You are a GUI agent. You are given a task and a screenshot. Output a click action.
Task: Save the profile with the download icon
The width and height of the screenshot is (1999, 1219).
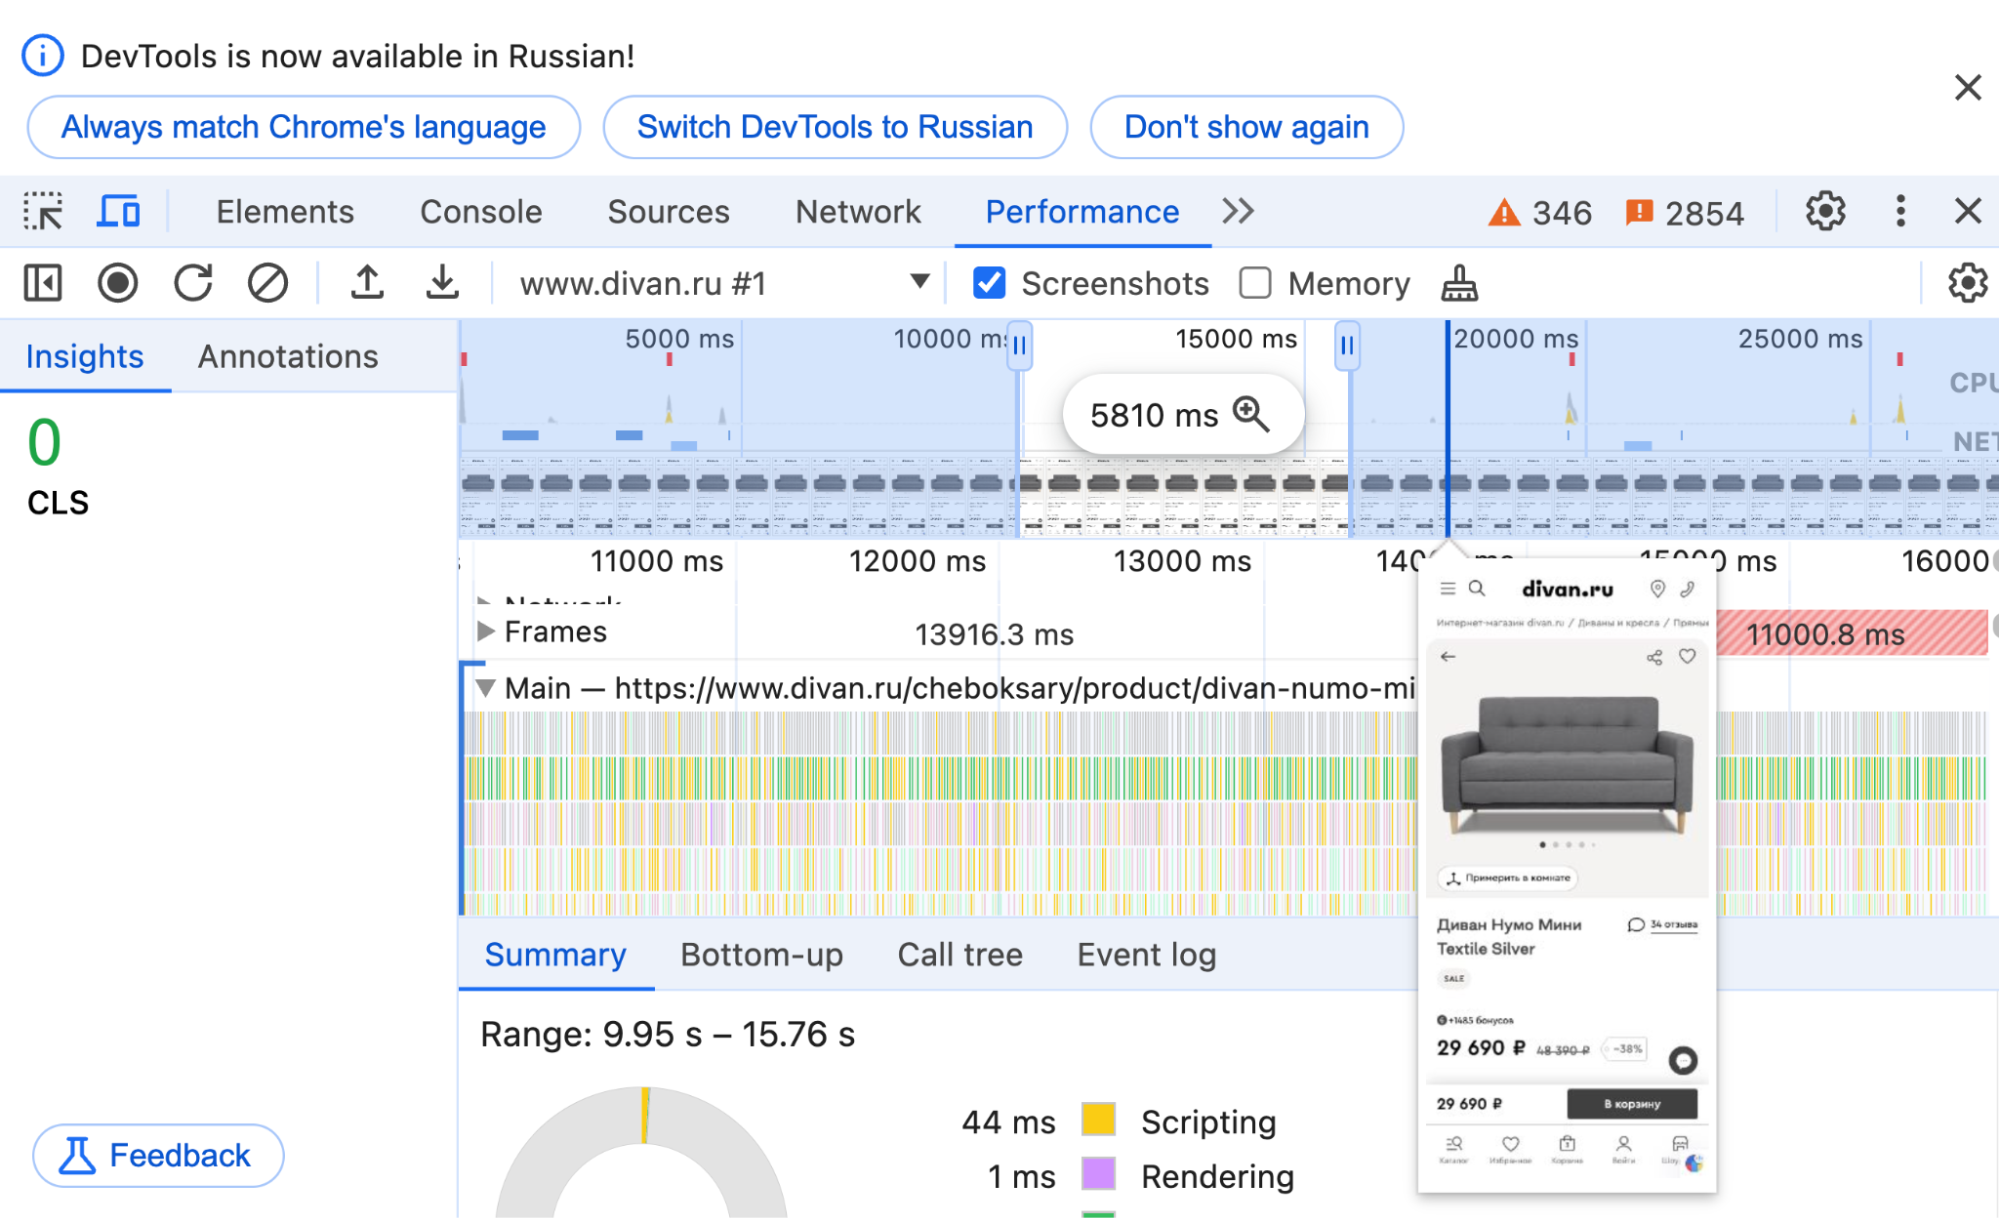pos(442,284)
